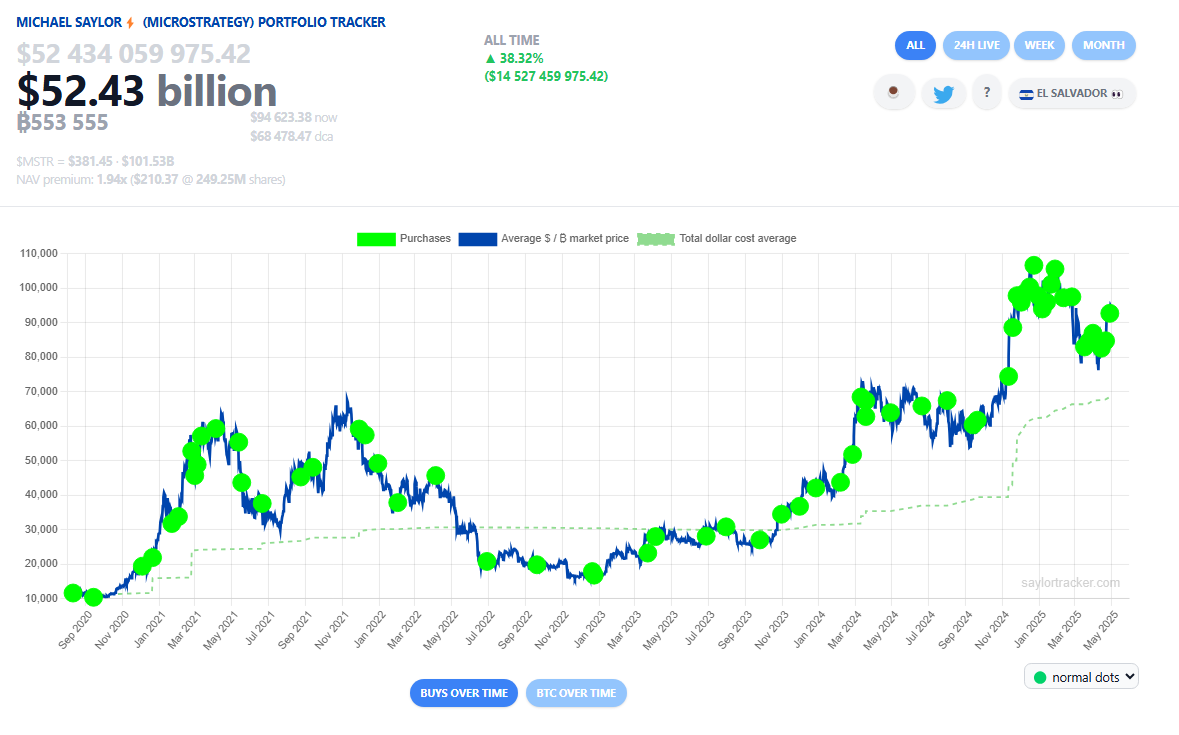Show the BTC OVER TIME chart
This screenshot has width=1179, height=735.
[x=576, y=693]
